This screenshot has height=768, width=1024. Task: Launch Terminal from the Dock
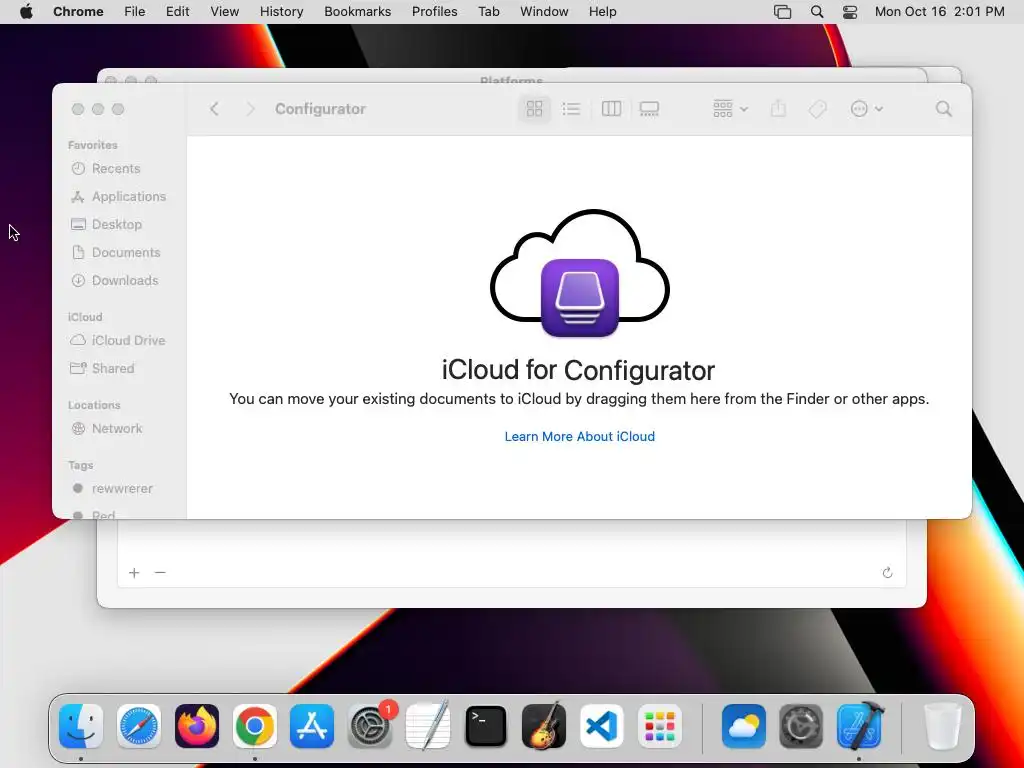(x=486, y=726)
